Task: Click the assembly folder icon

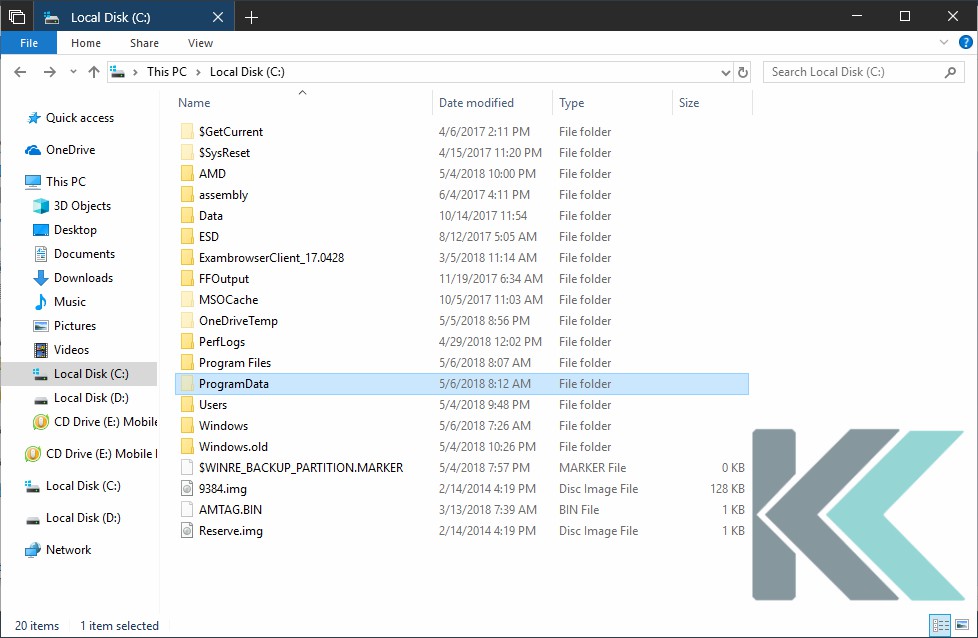Action: tap(186, 195)
